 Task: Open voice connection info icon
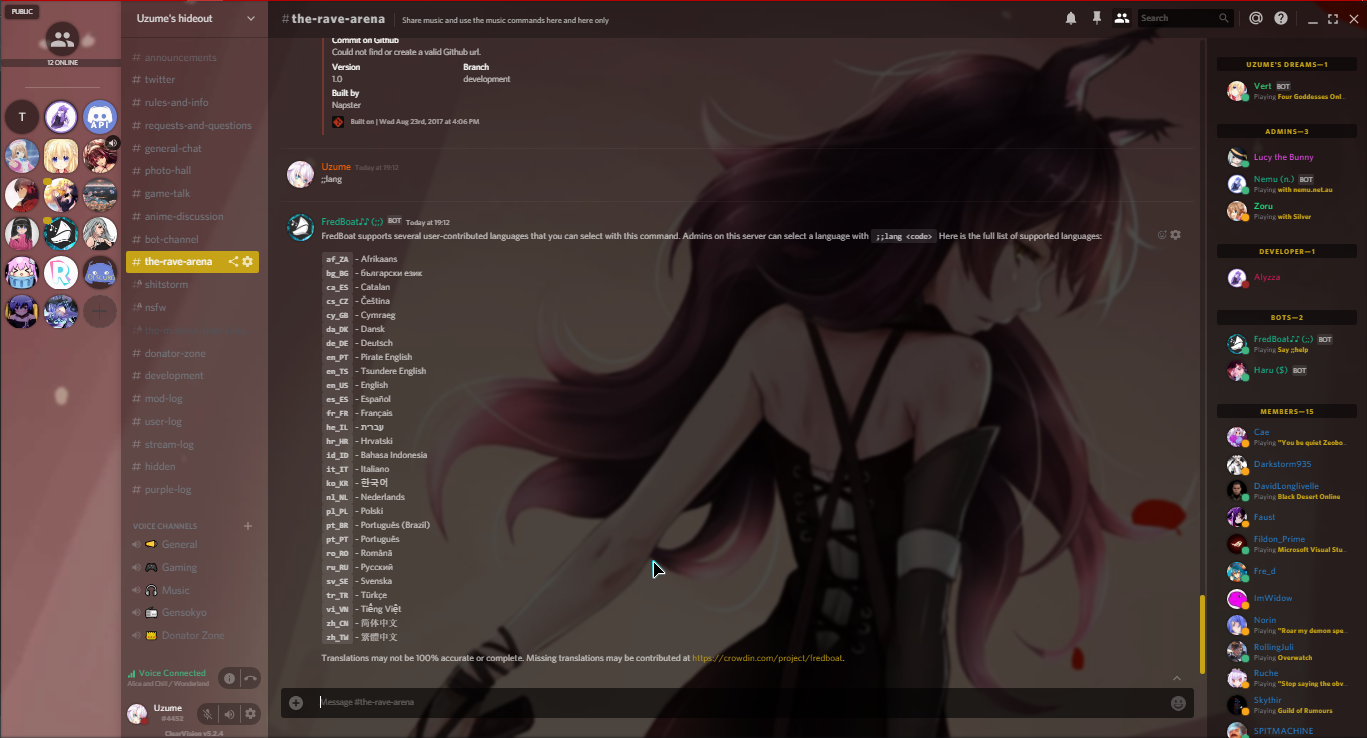pyautogui.click(x=229, y=678)
